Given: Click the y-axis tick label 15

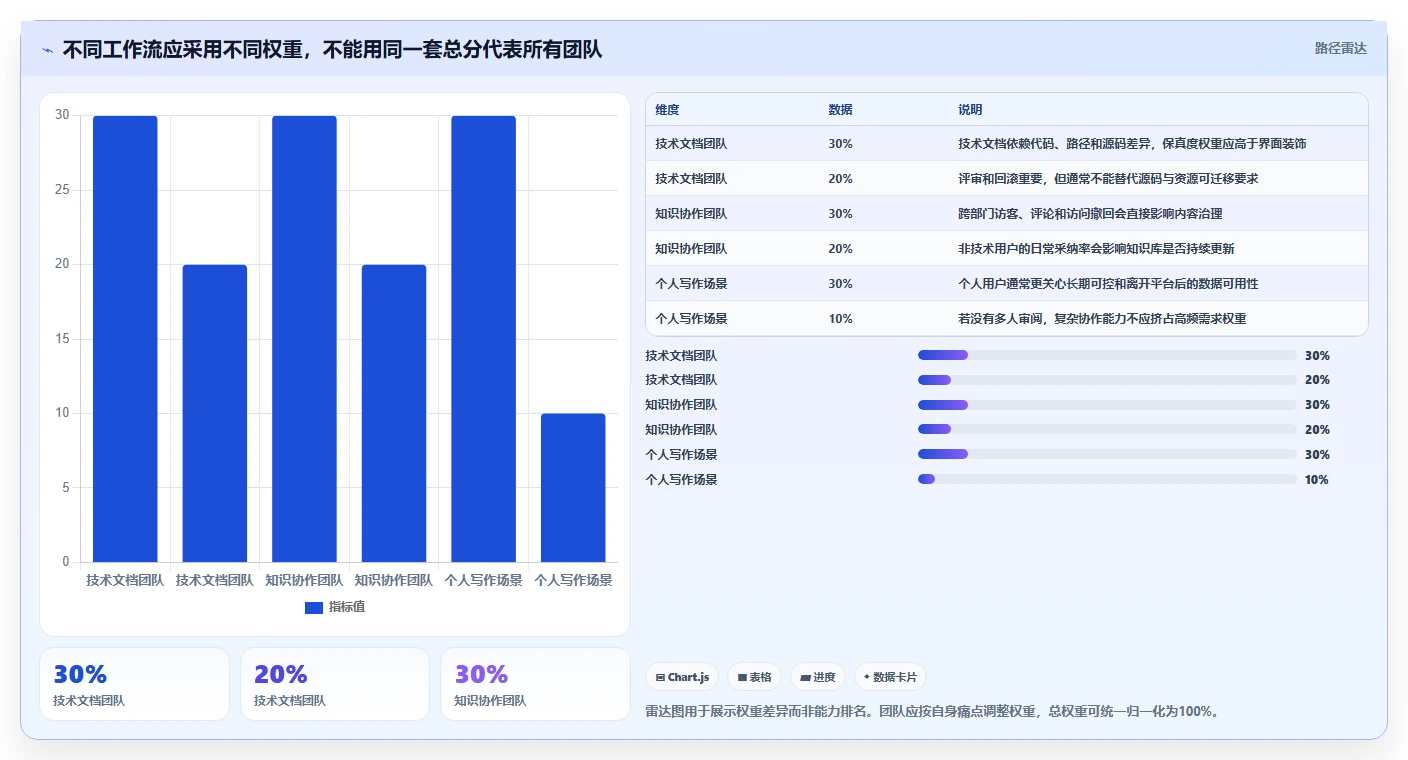Looking at the screenshot, I should tap(62, 339).
